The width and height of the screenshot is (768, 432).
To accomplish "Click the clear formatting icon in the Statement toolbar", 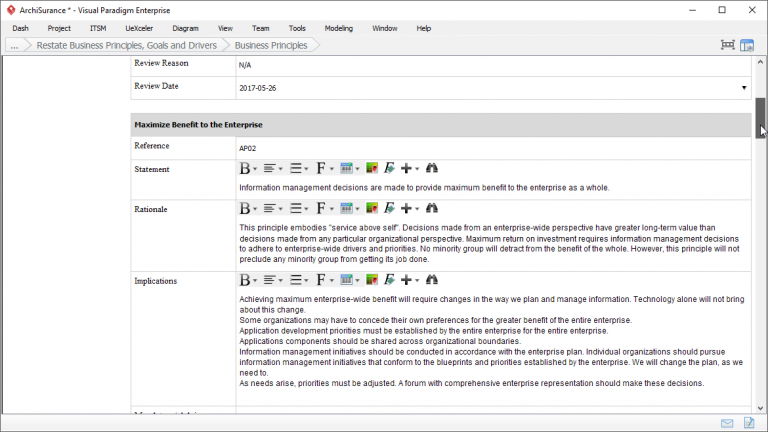I will coord(389,169).
